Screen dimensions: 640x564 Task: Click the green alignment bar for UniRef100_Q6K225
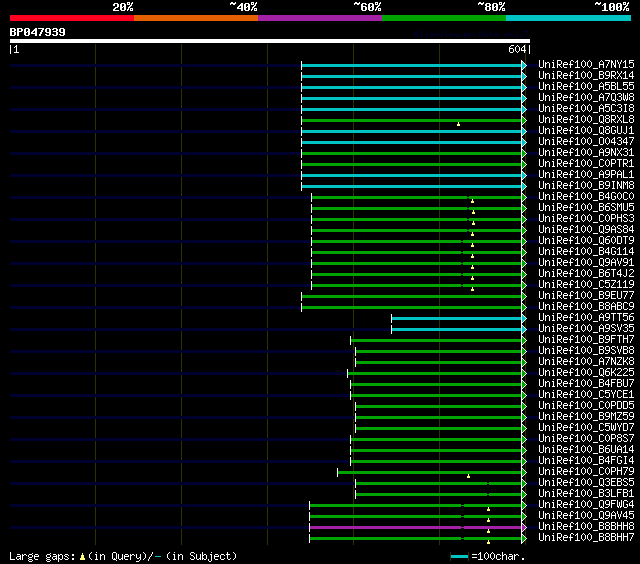click(434, 373)
